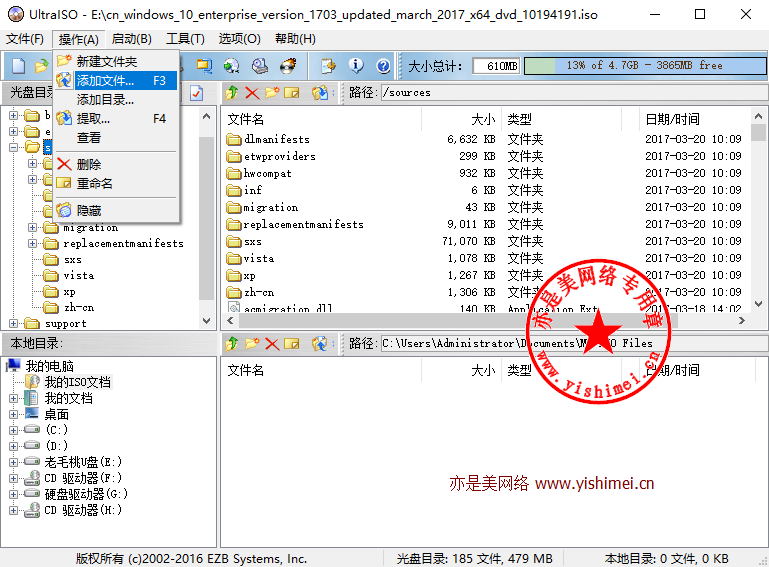Expand the support folder in disc tree
The image size is (769, 567).
(x=13, y=323)
